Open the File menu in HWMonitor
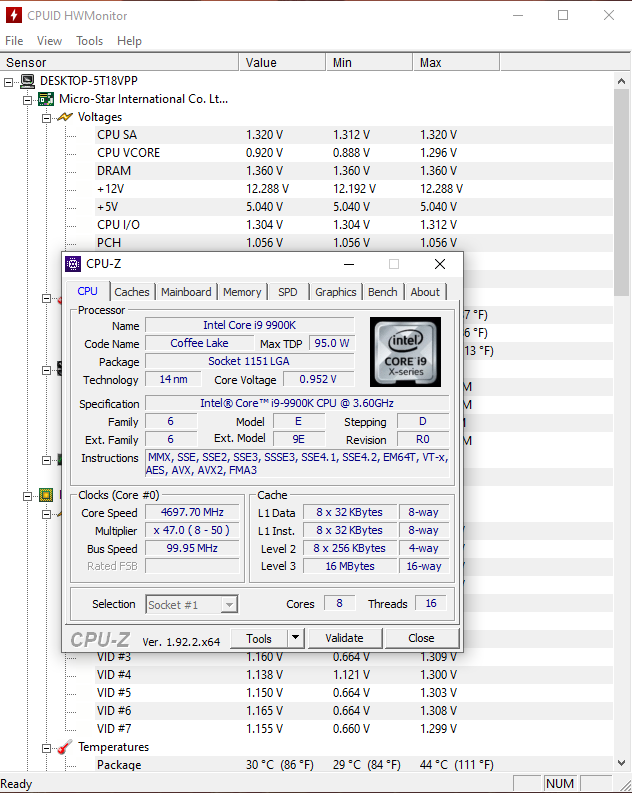This screenshot has height=793, width=632. (x=14, y=41)
